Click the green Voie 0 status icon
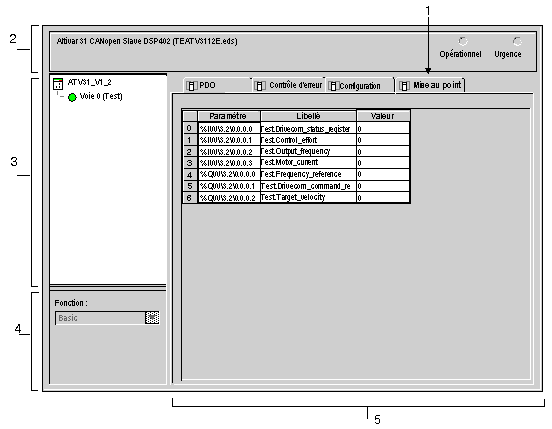The height and width of the screenshot is (429, 552). pos(72,97)
